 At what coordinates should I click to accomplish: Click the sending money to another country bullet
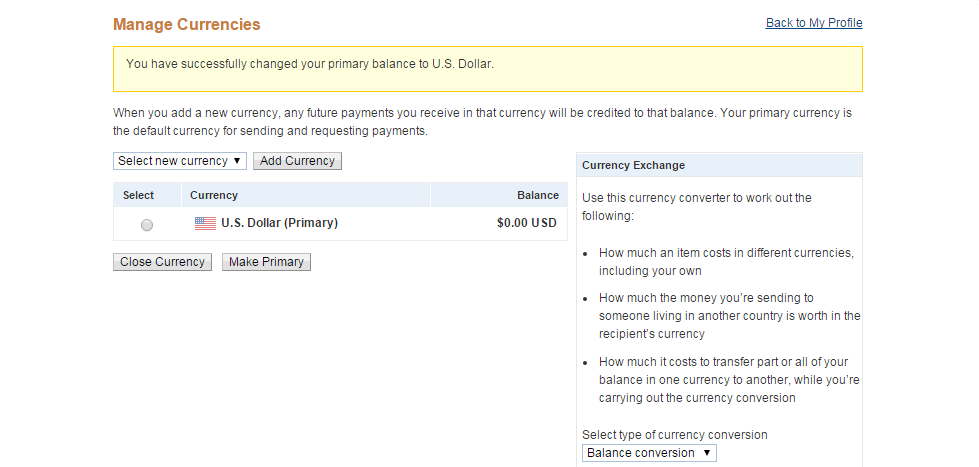coord(729,316)
